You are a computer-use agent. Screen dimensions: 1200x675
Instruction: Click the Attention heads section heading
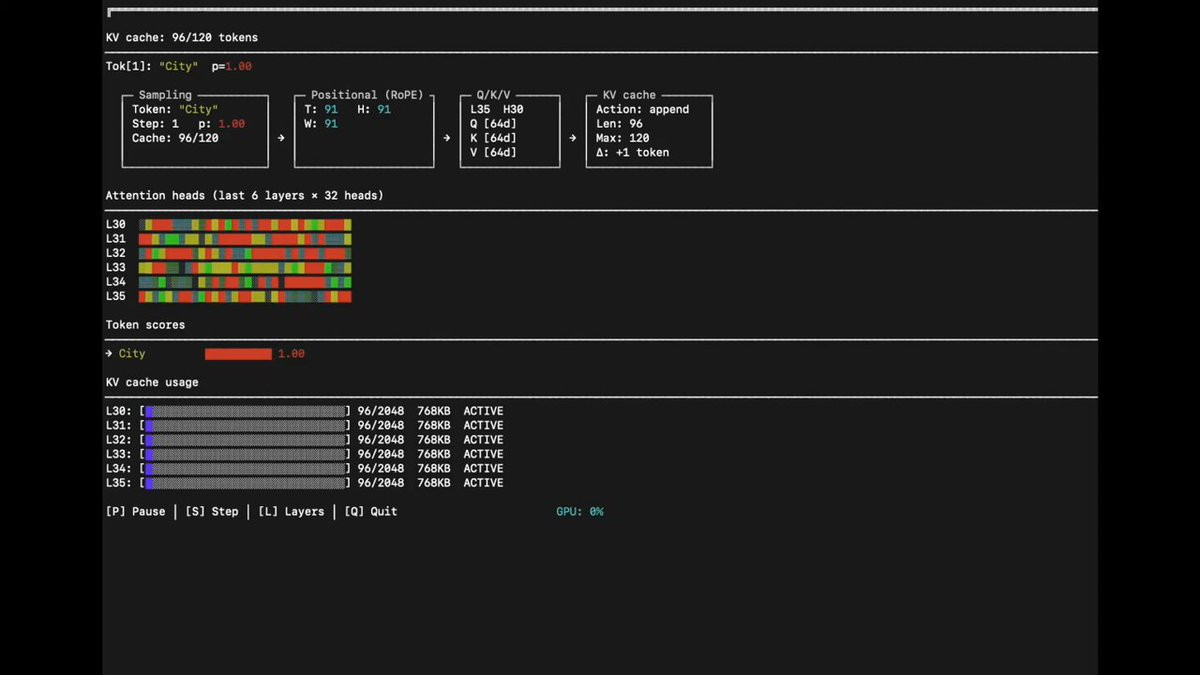pyautogui.click(x=245, y=195)
